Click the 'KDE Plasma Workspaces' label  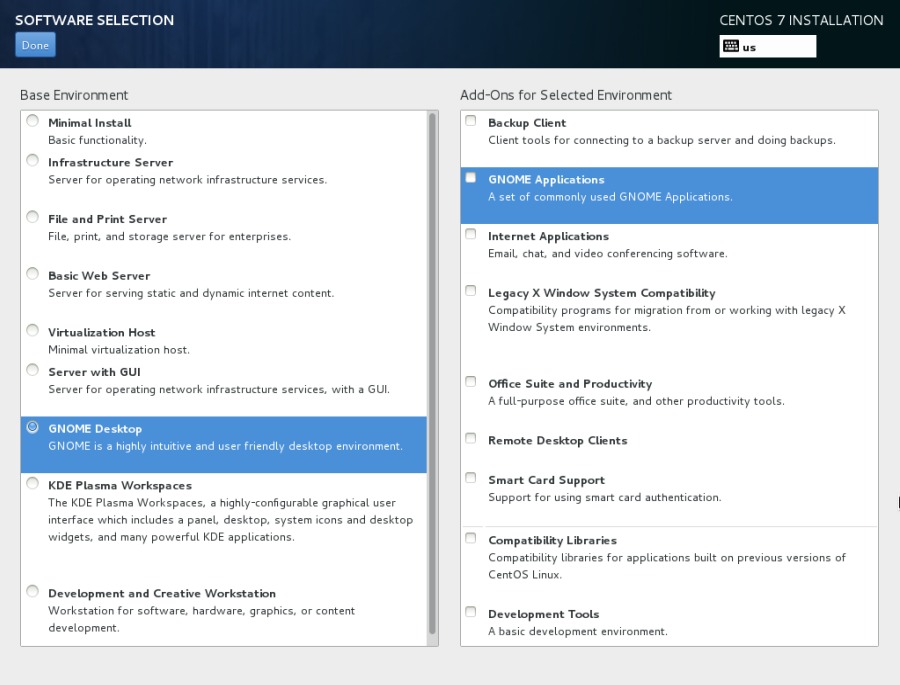[120, 486]
